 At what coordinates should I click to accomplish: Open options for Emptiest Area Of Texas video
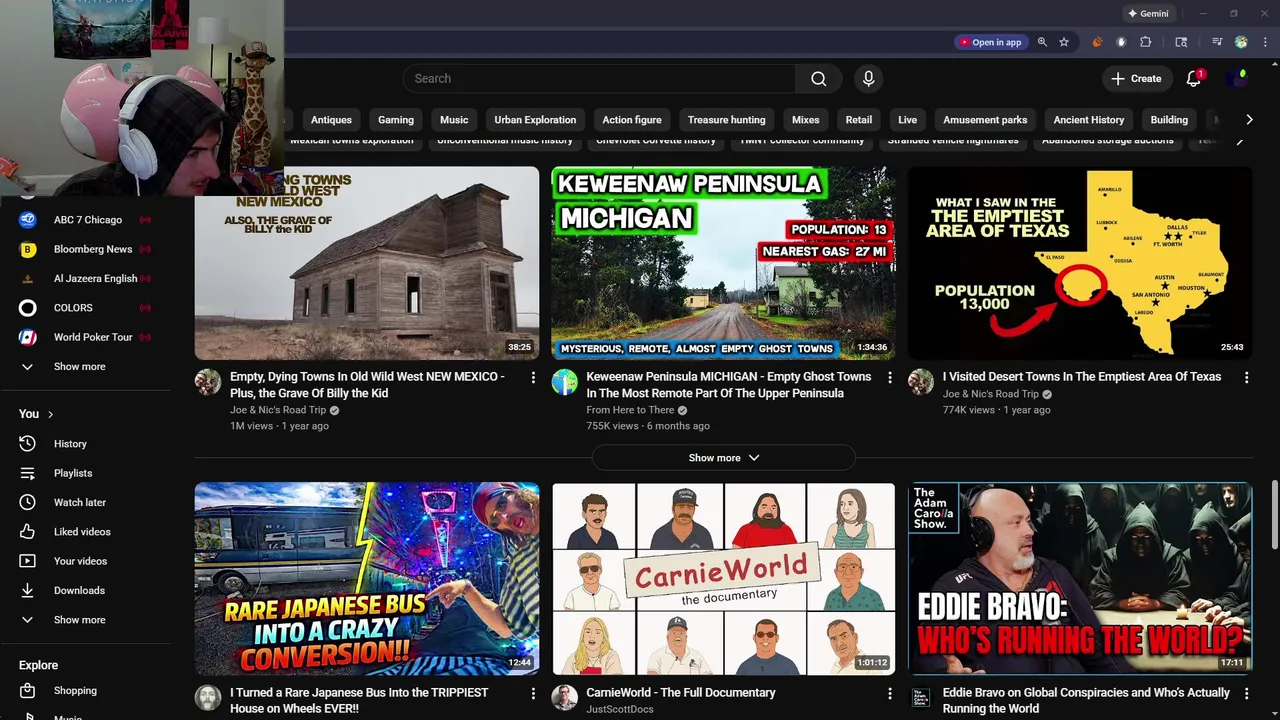coord(1246,378)
